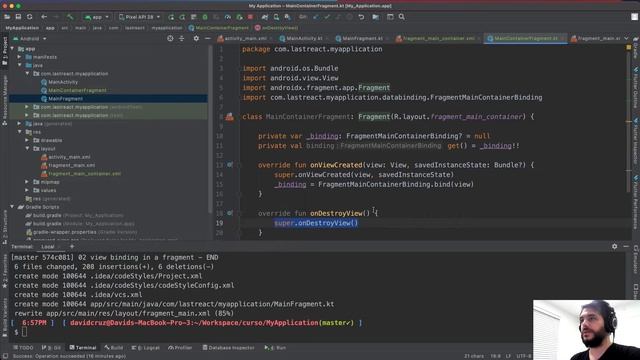The height and width of the screenshot is (360, 640).
Task: Click the Search Everywhere magnifier icon
Action: (x=402, y=17)
